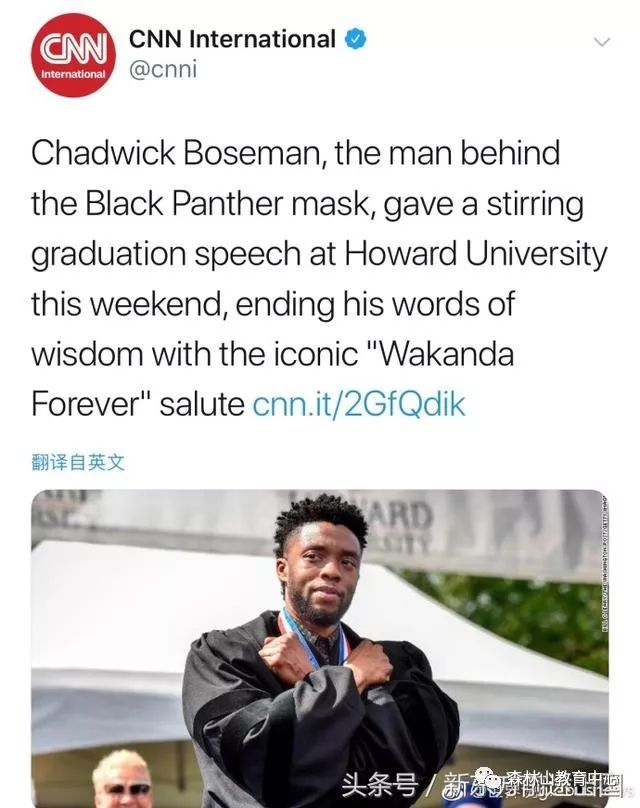Image resolution: width=640 pixels, height=808 pixels.
Task: Open the CNN International display name
Action: pos(232,39)
